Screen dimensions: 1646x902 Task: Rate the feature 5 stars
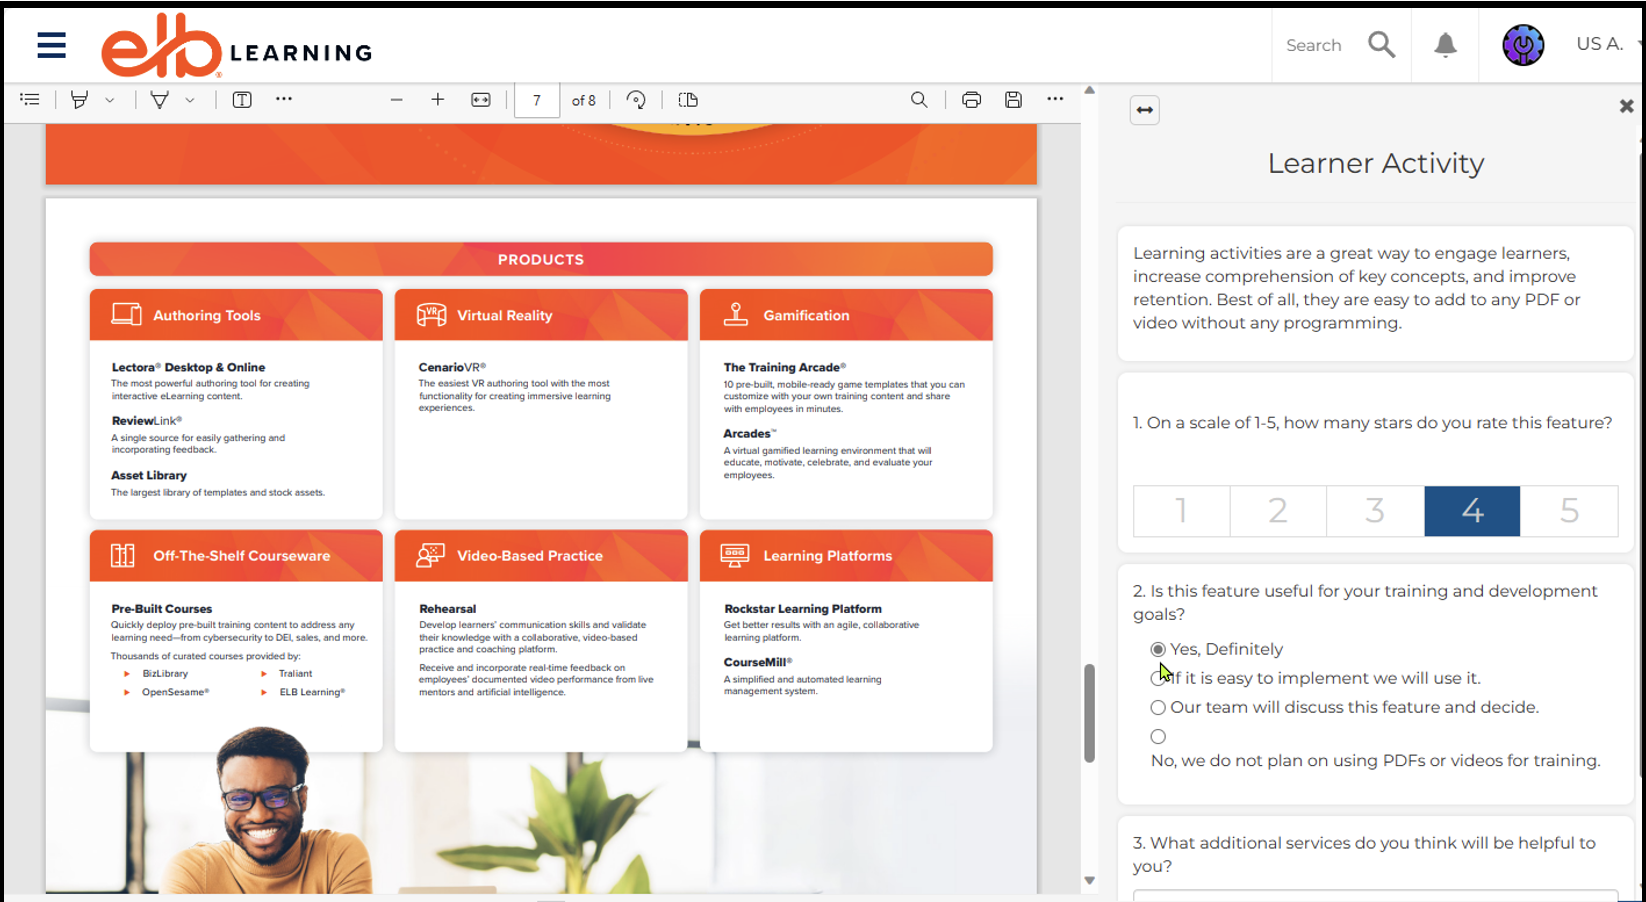[1568, 511]
